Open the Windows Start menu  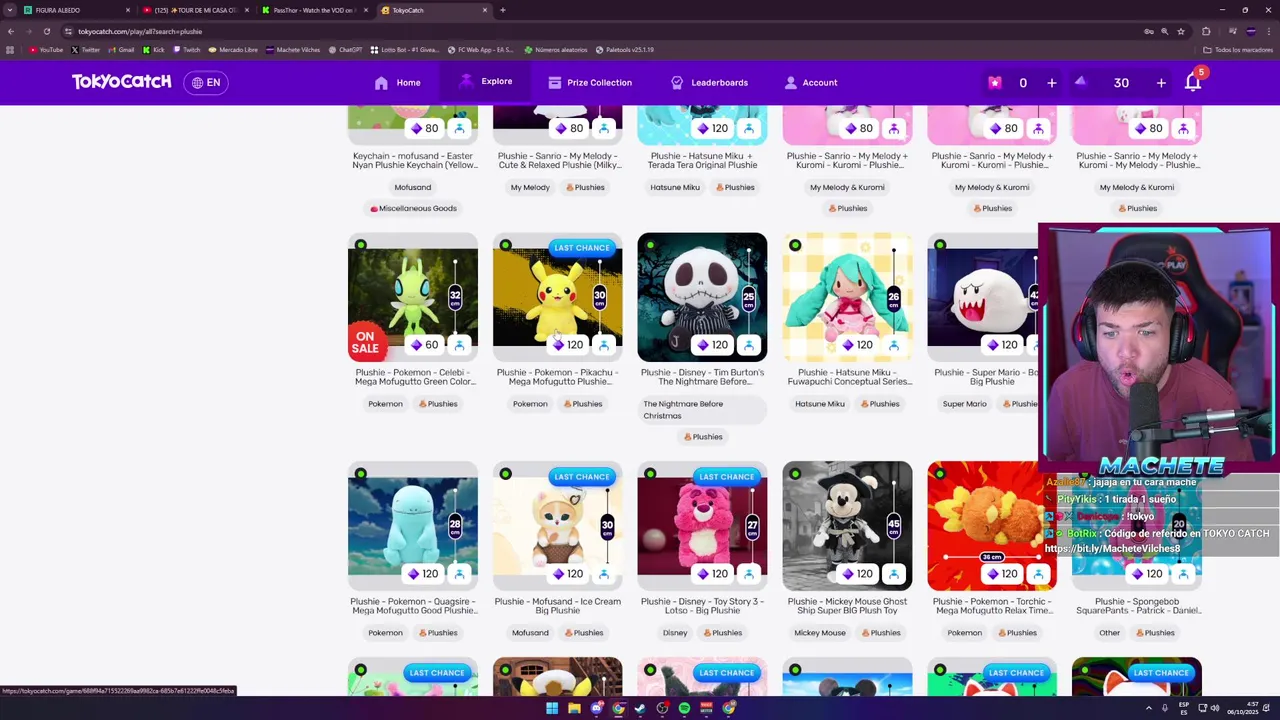coord(551,708)
